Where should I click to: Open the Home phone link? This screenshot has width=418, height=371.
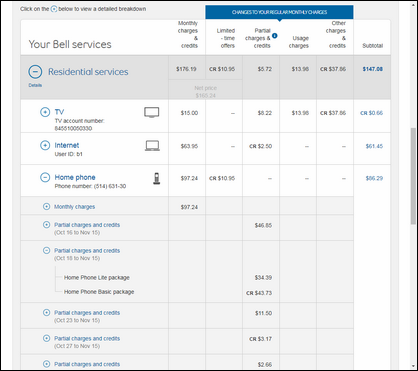75,177
